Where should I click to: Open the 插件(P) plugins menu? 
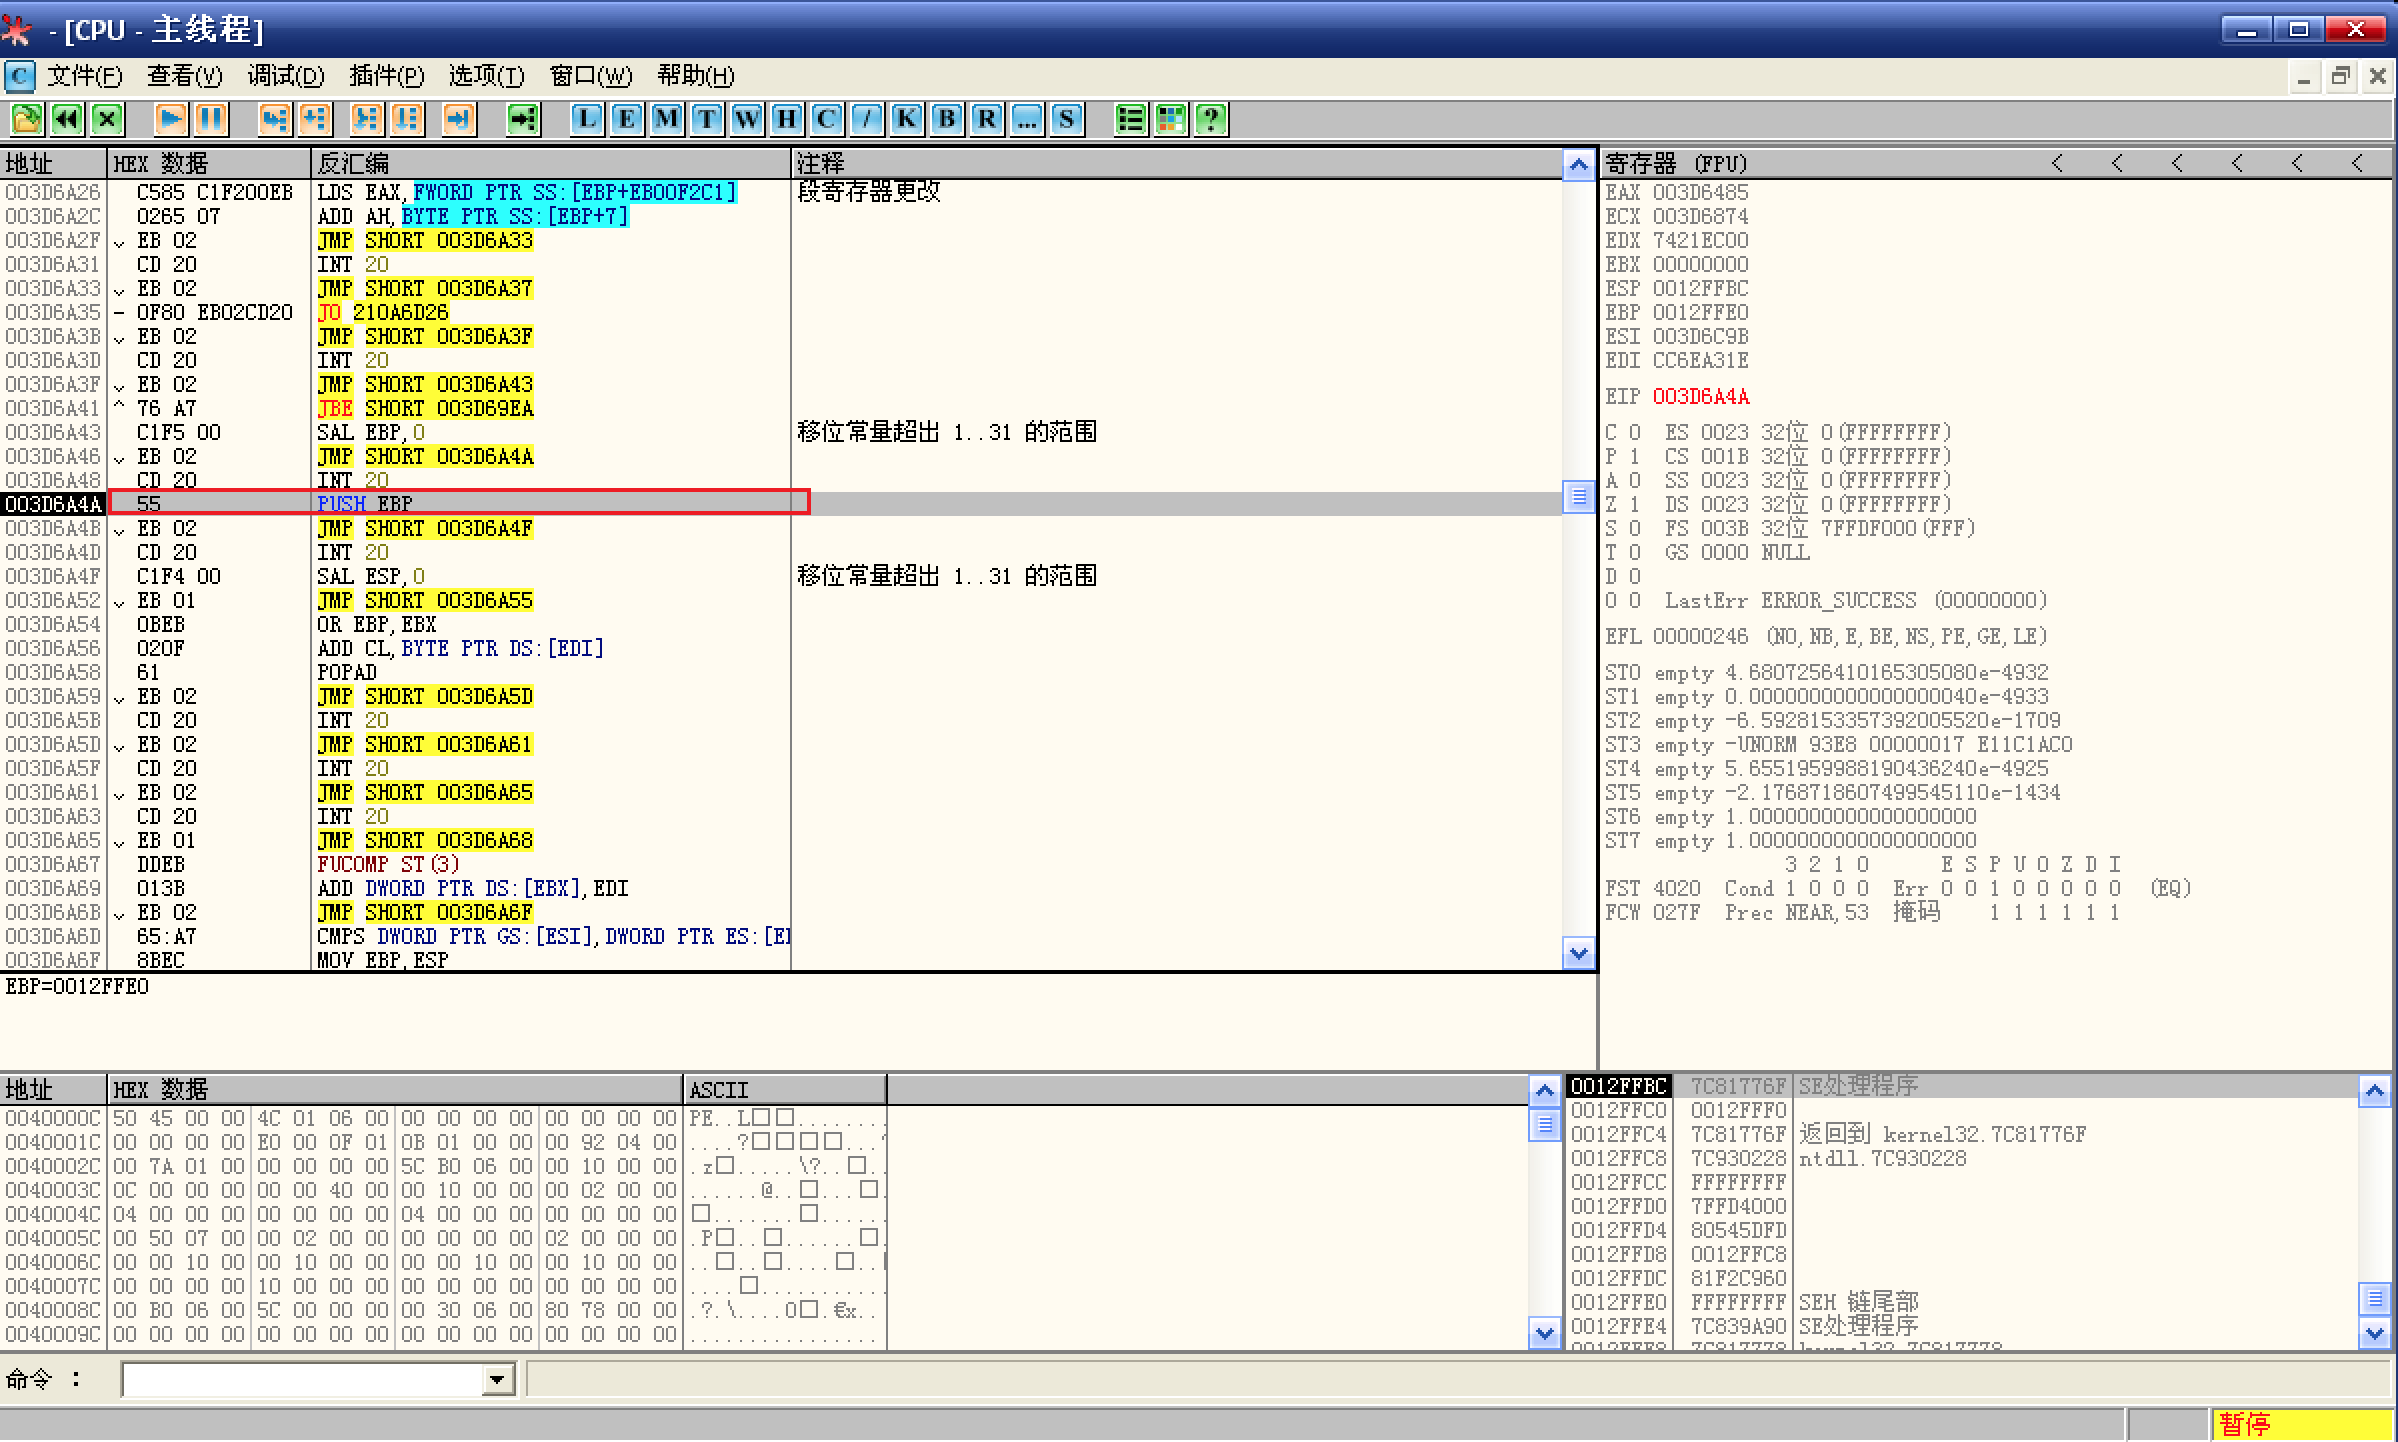pyautogui.click(x=386, y=76)
